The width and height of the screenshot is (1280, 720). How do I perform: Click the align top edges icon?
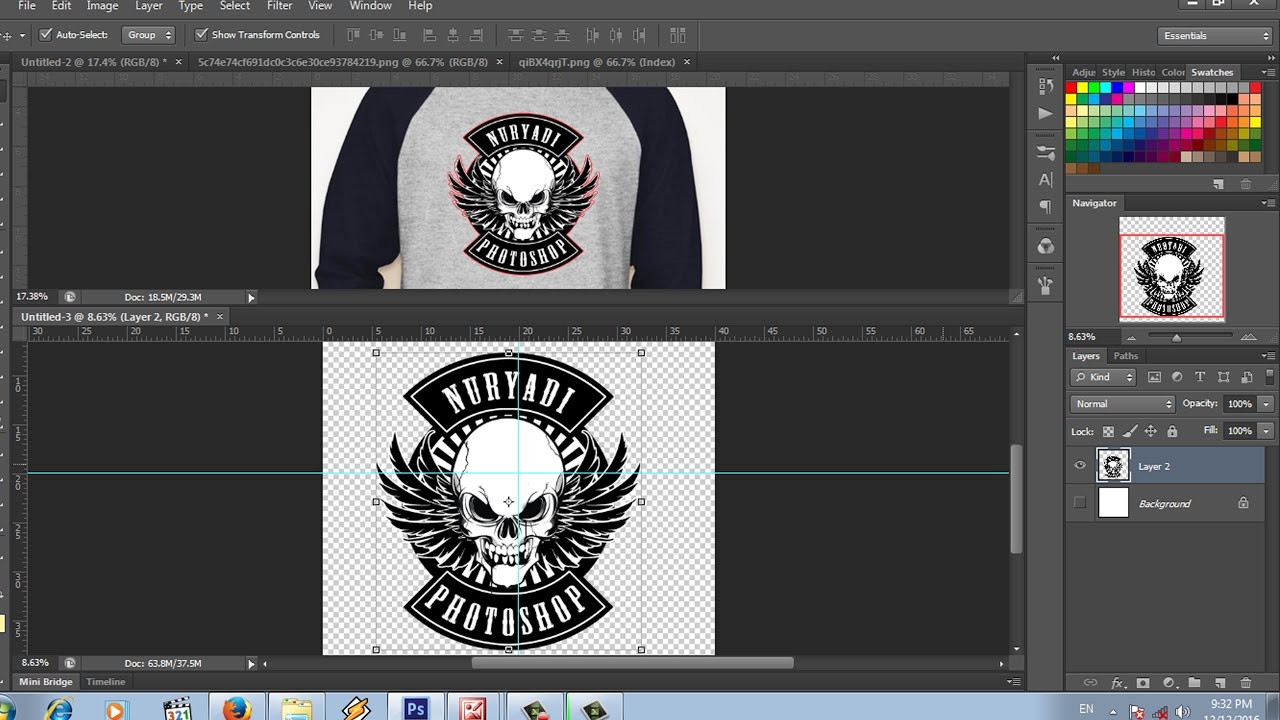353,35
